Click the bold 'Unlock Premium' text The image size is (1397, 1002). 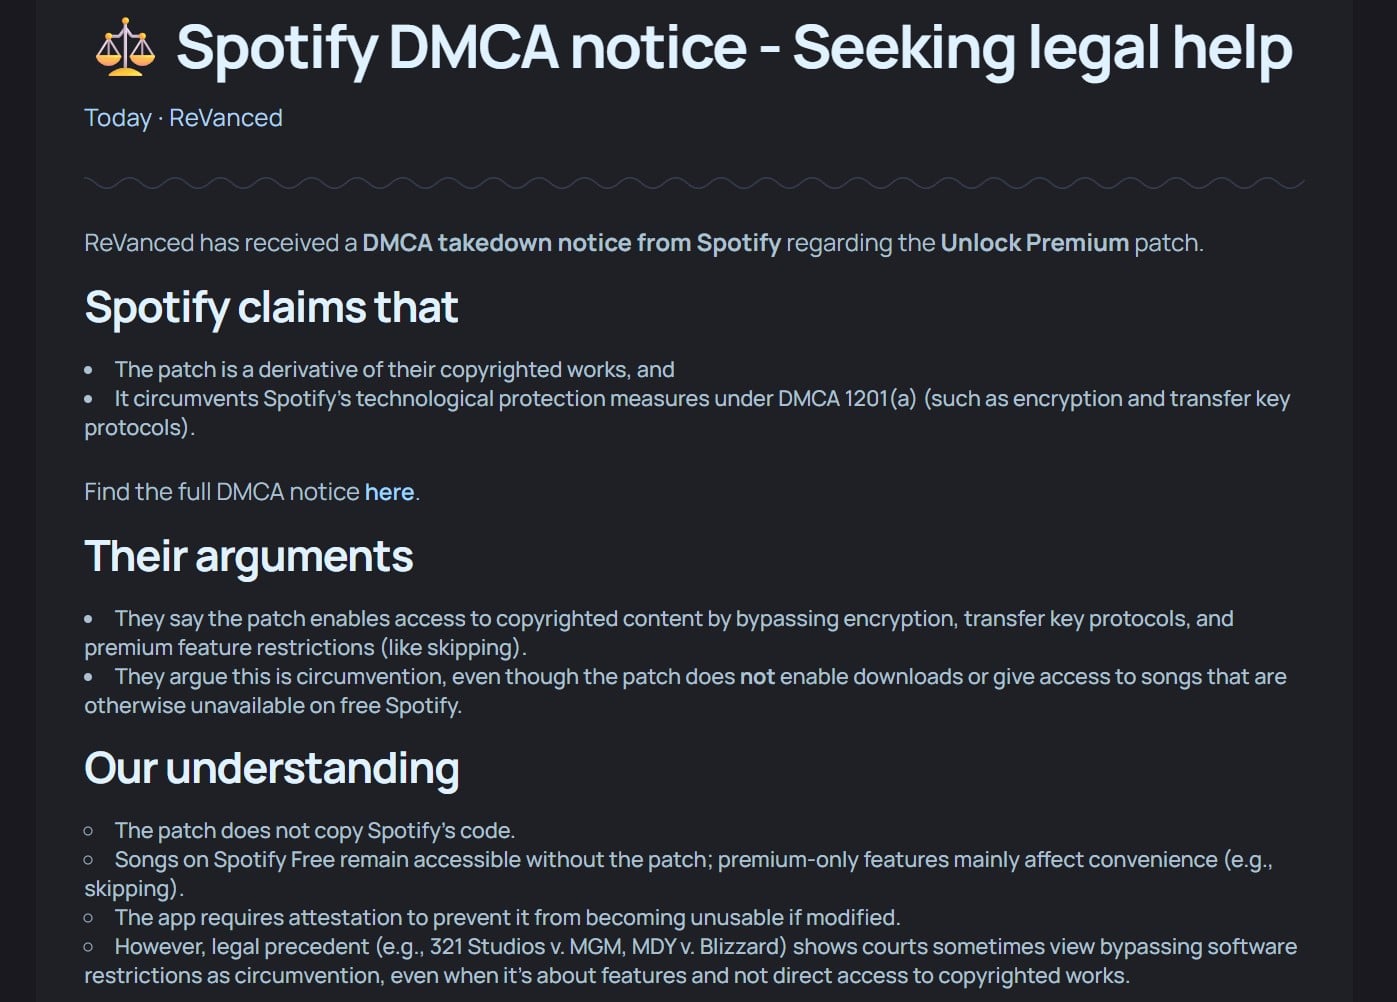tap(1034, 243)
